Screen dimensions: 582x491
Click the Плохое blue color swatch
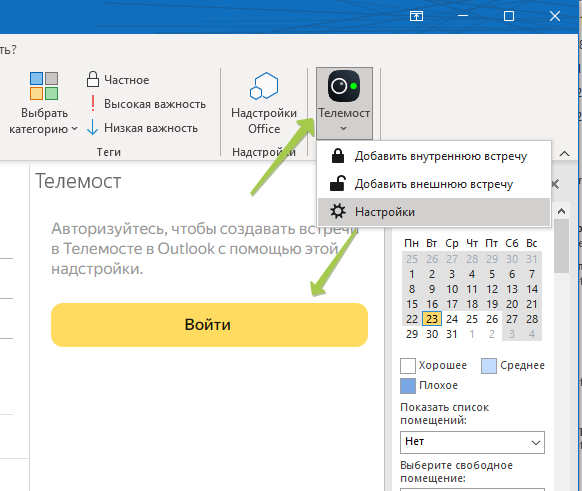[408, 386]
